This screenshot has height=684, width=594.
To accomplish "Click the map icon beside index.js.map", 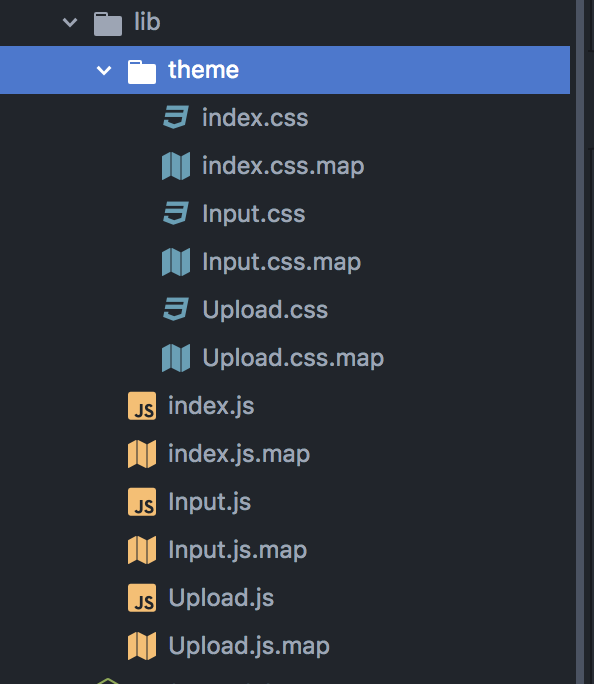I will pyautogui.click(x=142, y=454).
